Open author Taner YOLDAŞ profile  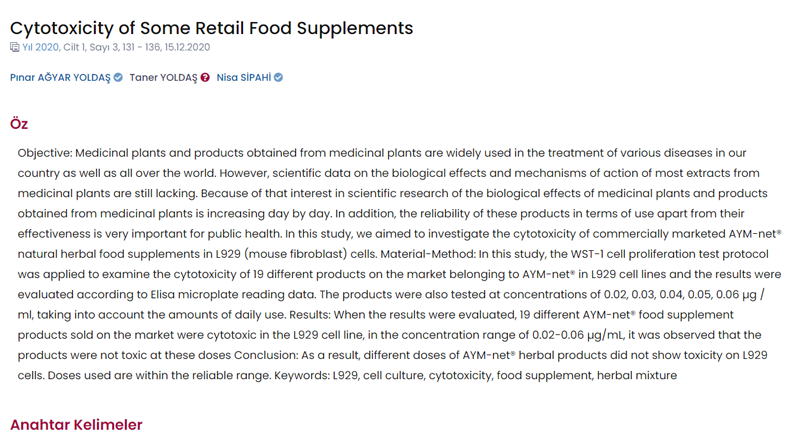[163, 77]
